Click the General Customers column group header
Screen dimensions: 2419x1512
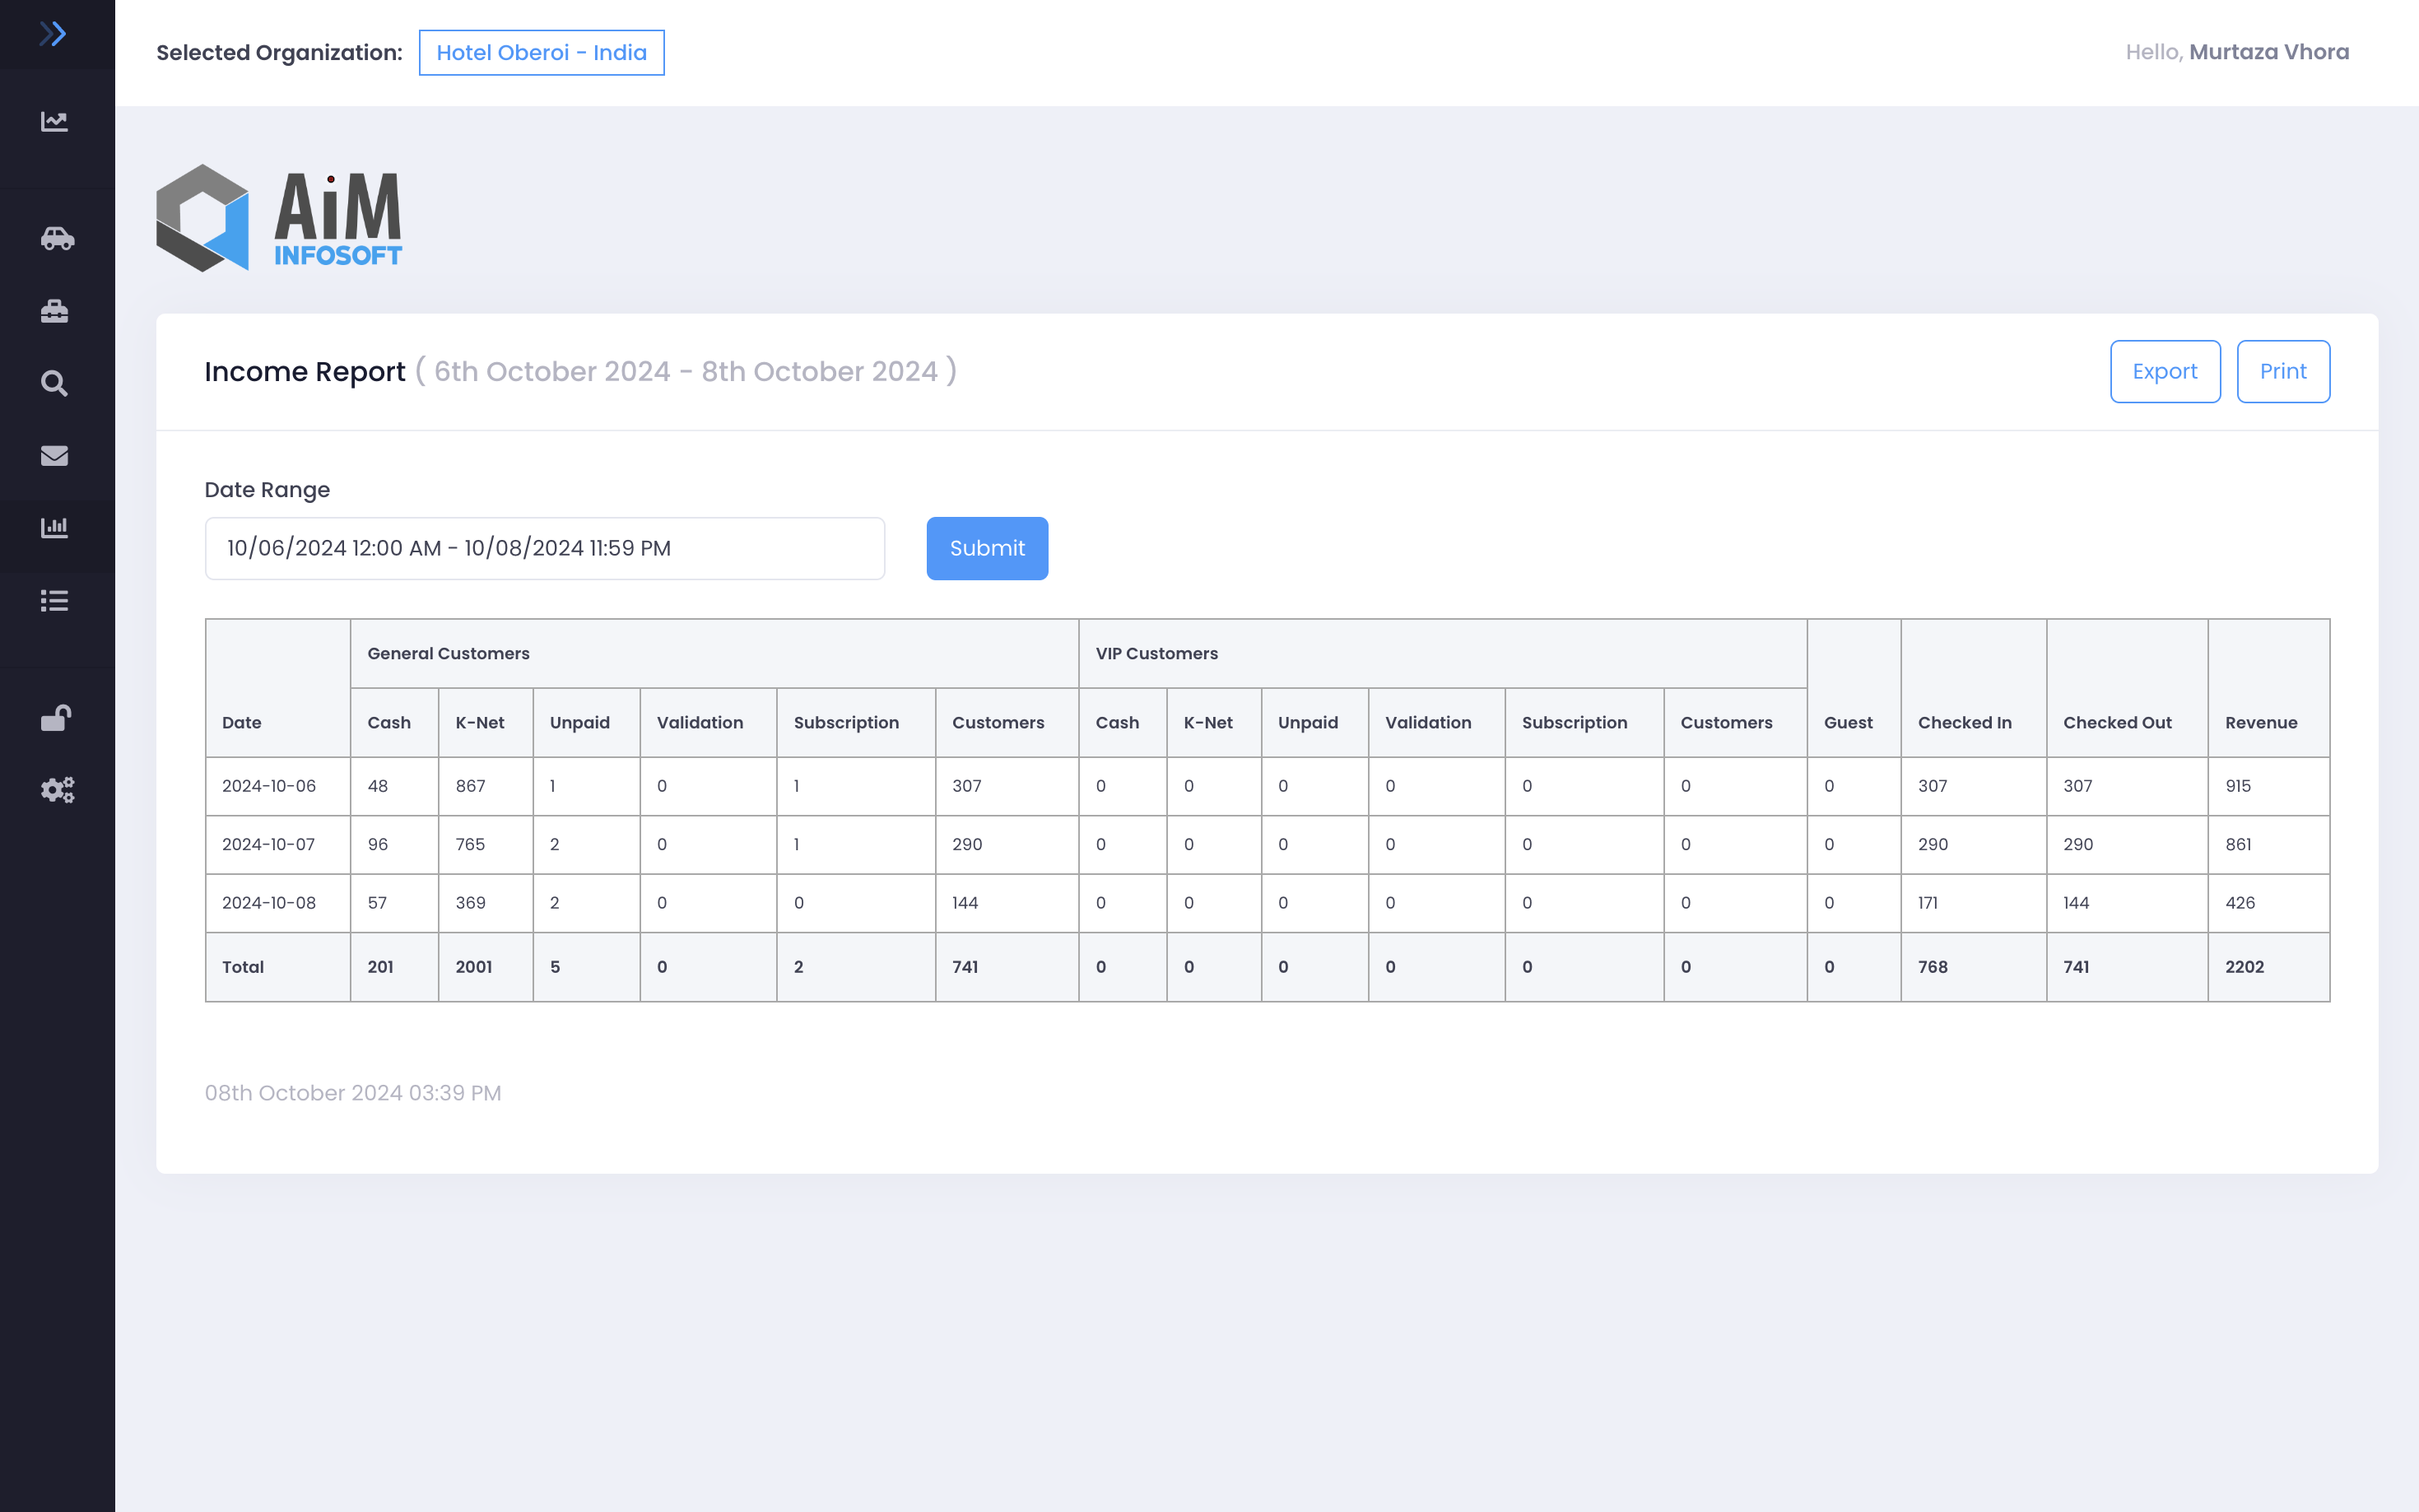point(714,654)
